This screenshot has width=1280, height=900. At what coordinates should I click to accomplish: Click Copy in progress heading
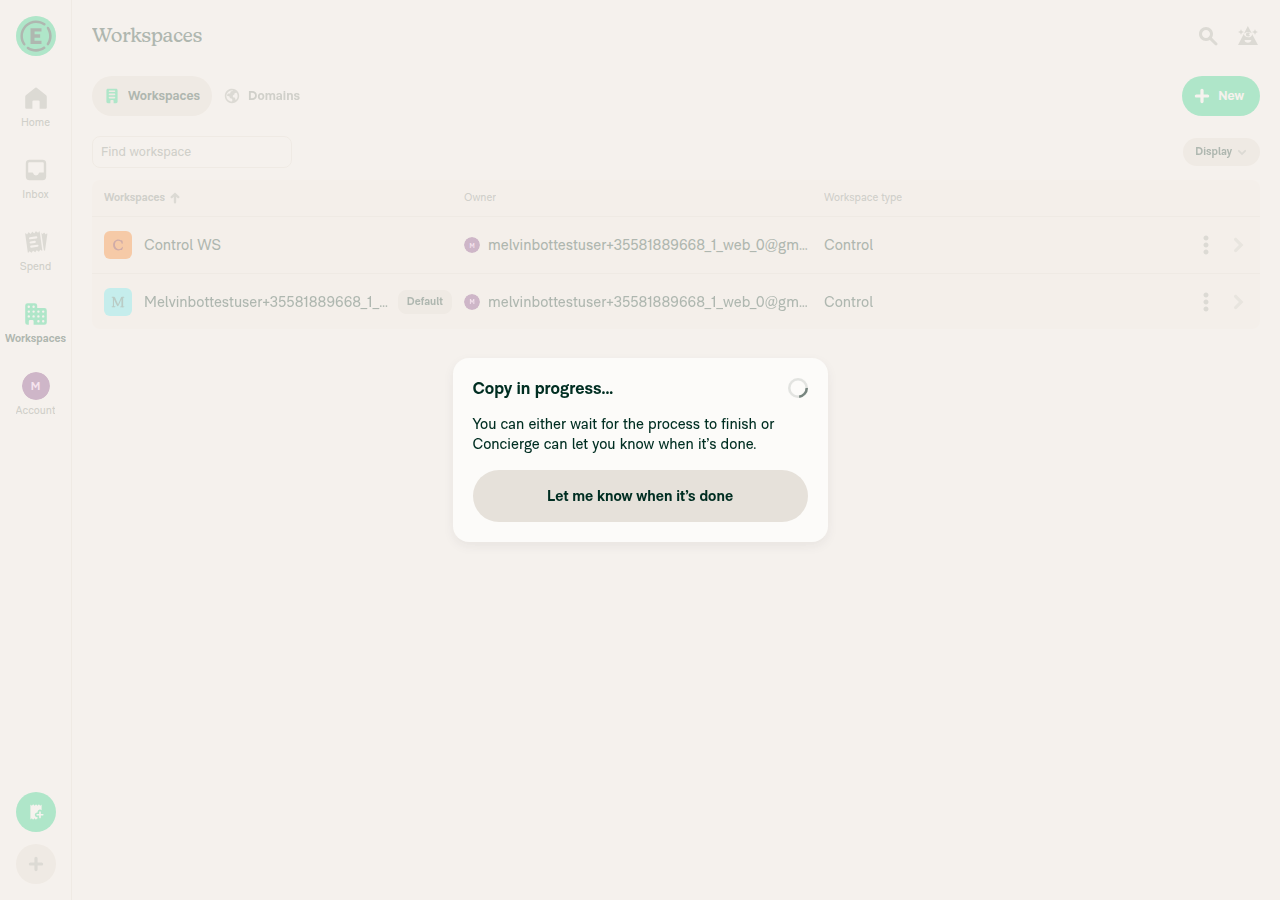(543, 388)
